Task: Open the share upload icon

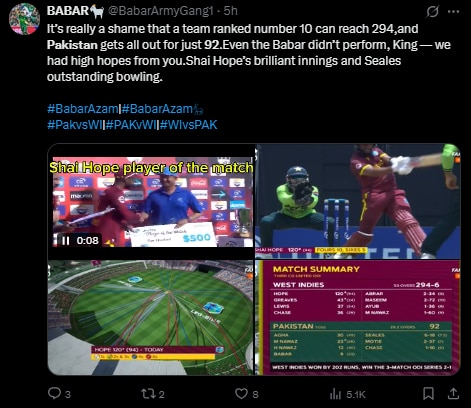Action: pyautogui.click(x=453, y=394)
